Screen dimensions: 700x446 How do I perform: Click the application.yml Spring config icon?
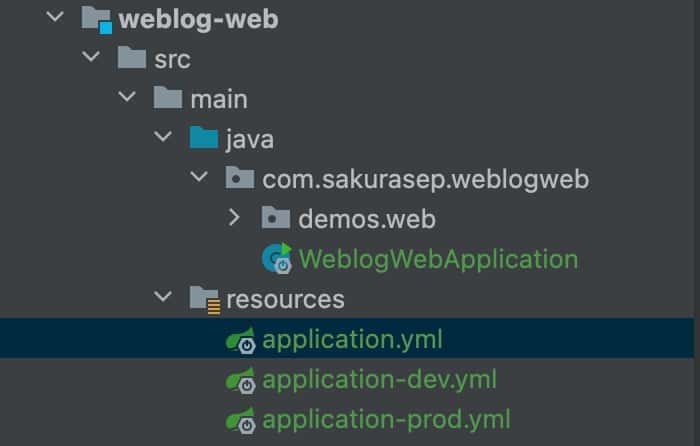(240, 340)
